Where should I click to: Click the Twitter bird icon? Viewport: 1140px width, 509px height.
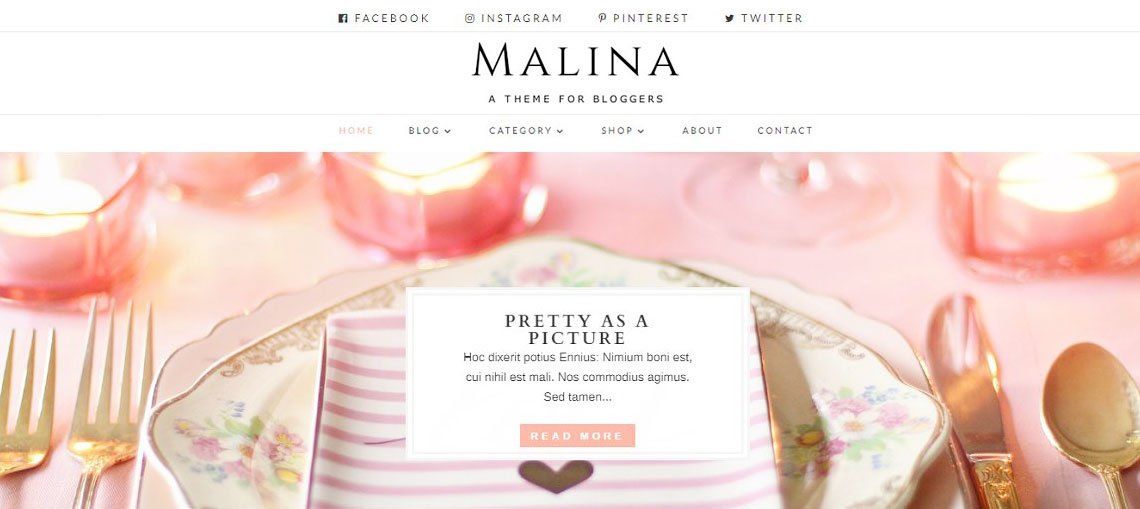click(x=729, y=18)
